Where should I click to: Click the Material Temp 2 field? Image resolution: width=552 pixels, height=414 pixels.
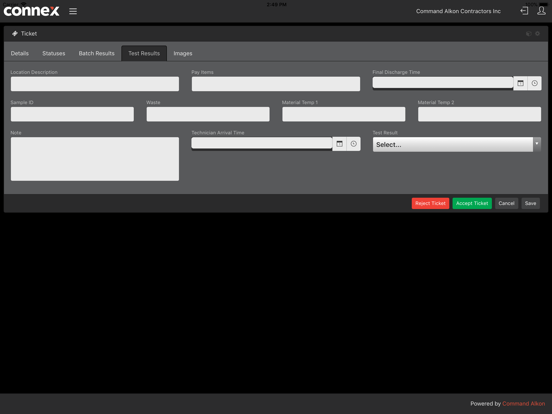(479, 114)
